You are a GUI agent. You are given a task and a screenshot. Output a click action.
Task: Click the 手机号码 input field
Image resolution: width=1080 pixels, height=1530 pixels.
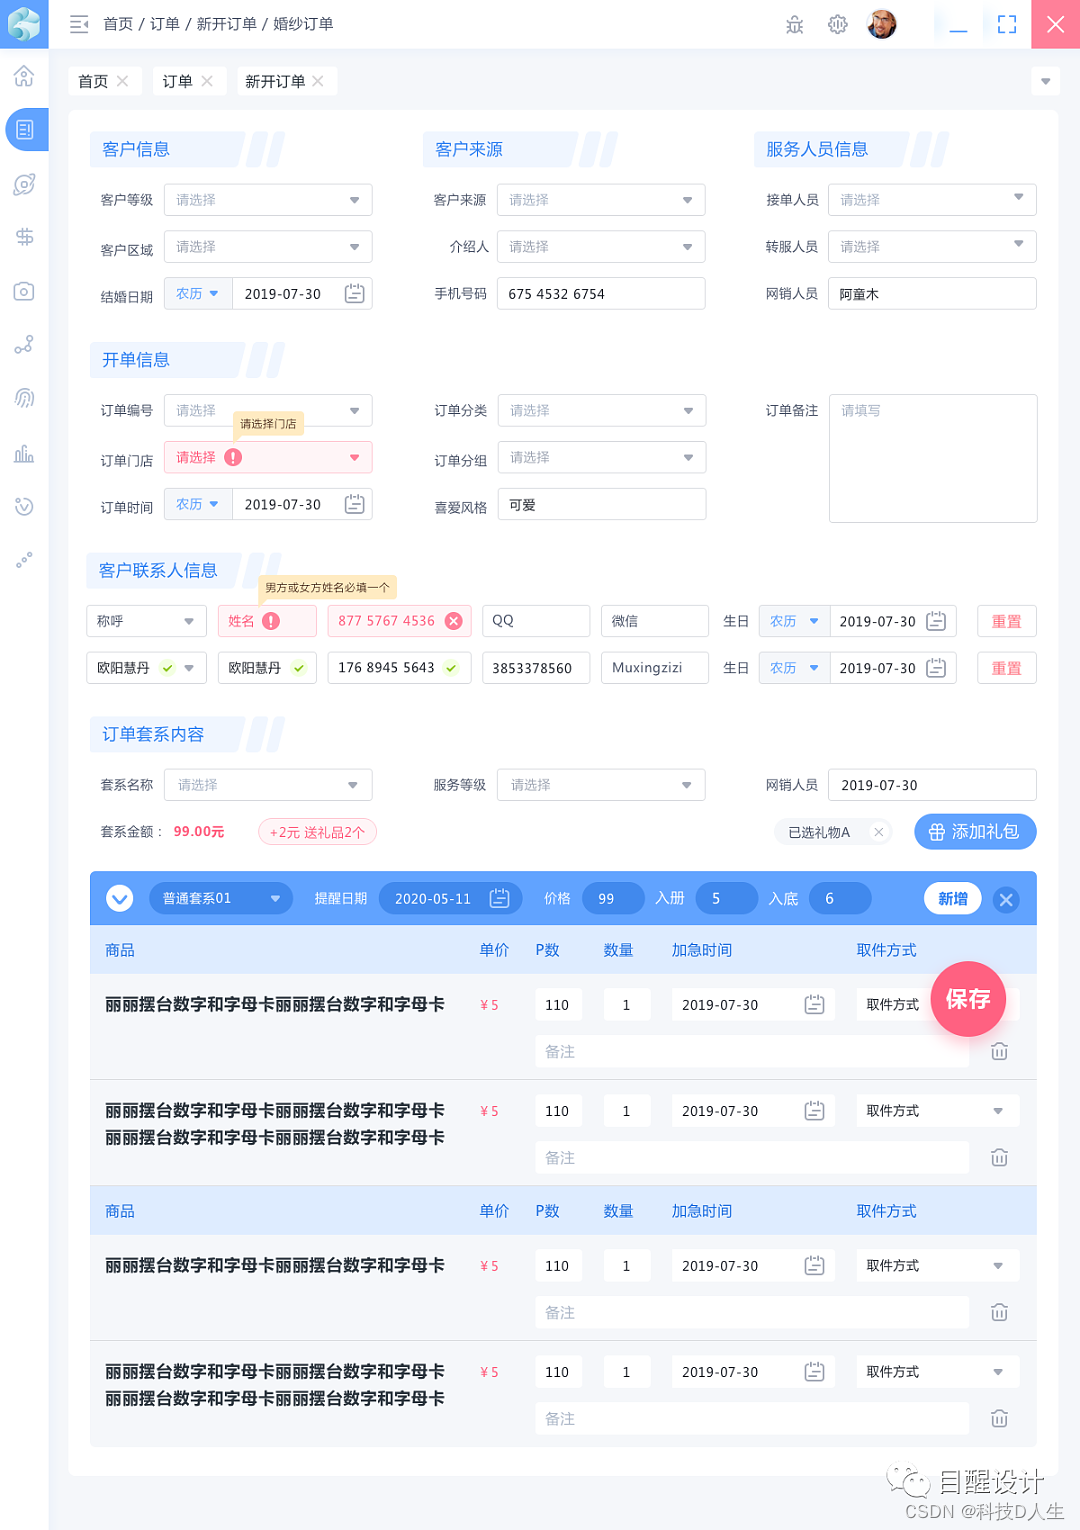pos(601,294)
